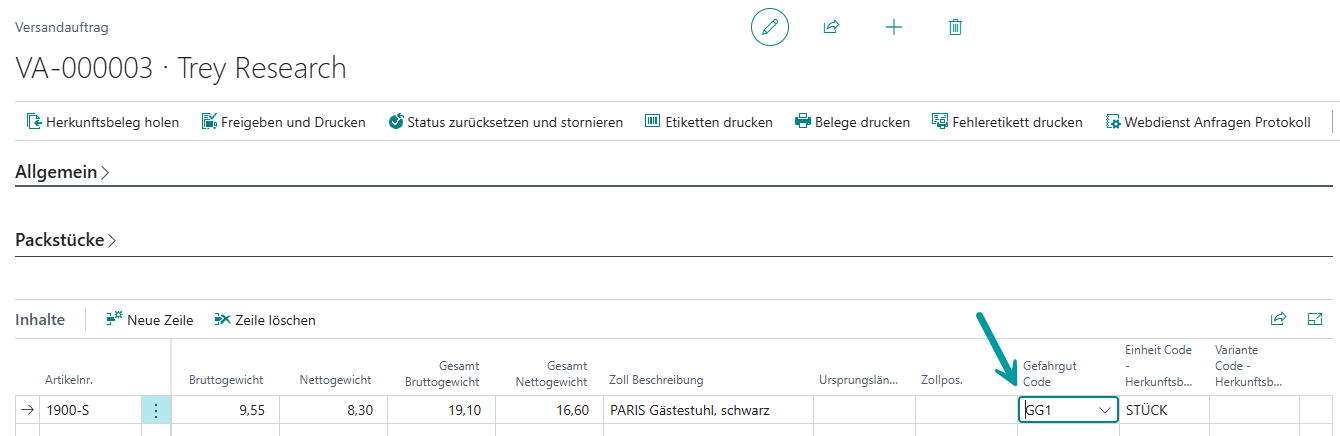This screenshot has height=436, width=1340.
Task: Click the Variante Code cell for 1900-S
Action: (x=1254, y=410)
